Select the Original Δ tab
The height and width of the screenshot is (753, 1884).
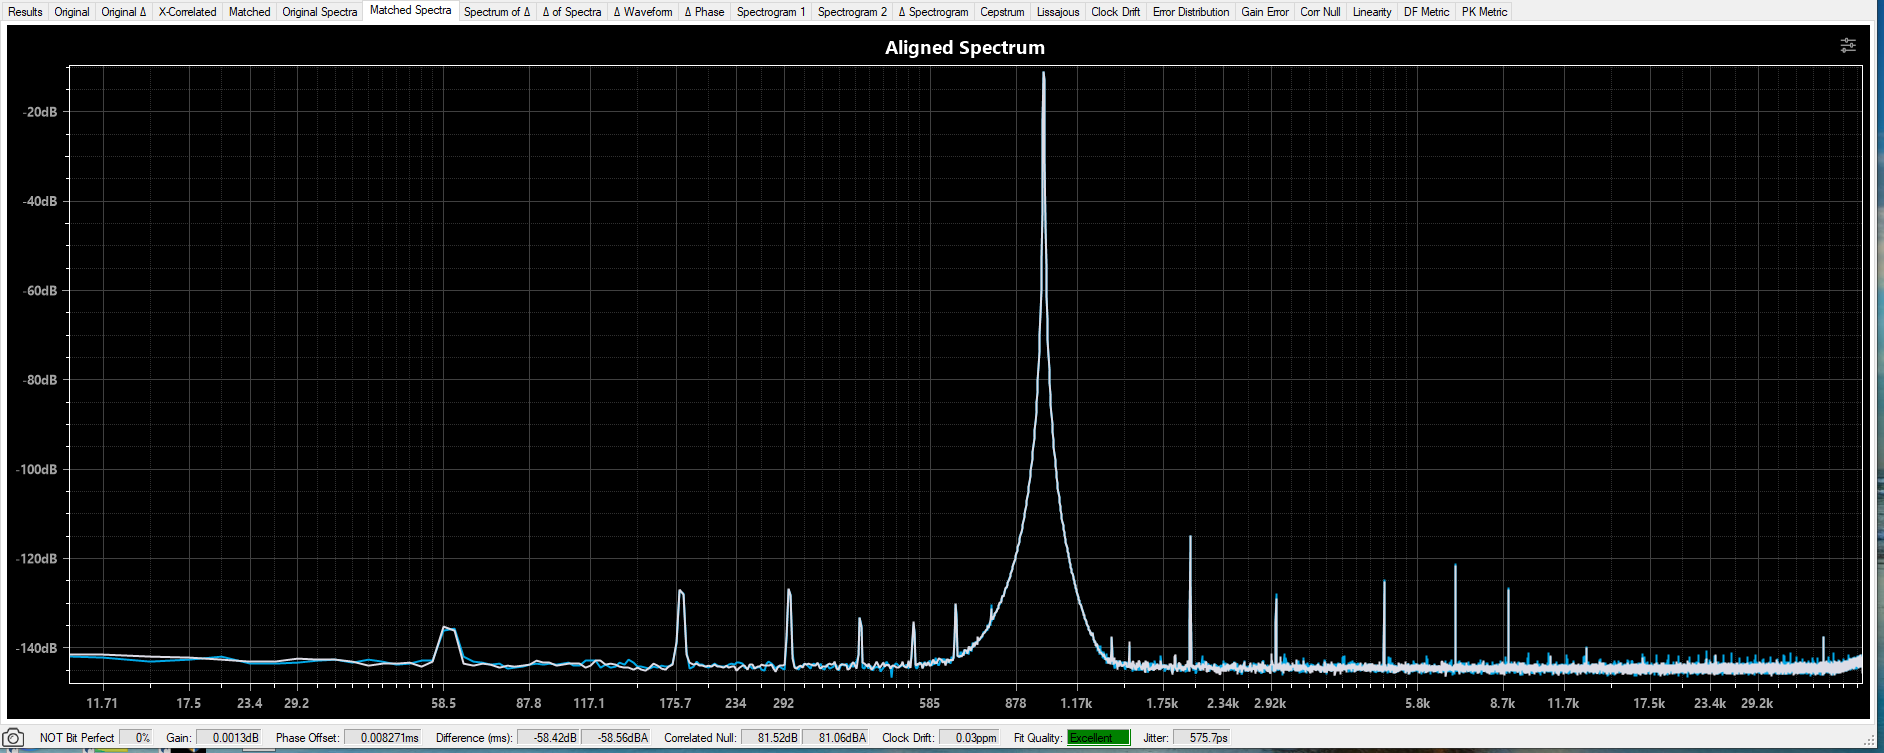pos(124,12)
